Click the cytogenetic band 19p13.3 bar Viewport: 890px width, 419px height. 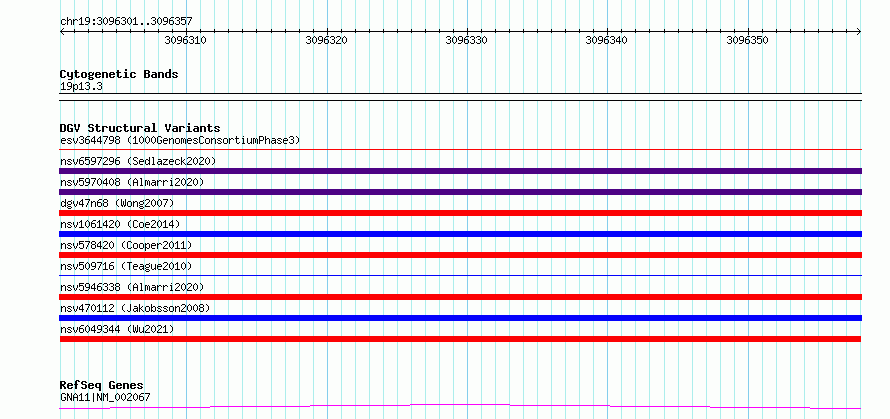coord(460,97)
